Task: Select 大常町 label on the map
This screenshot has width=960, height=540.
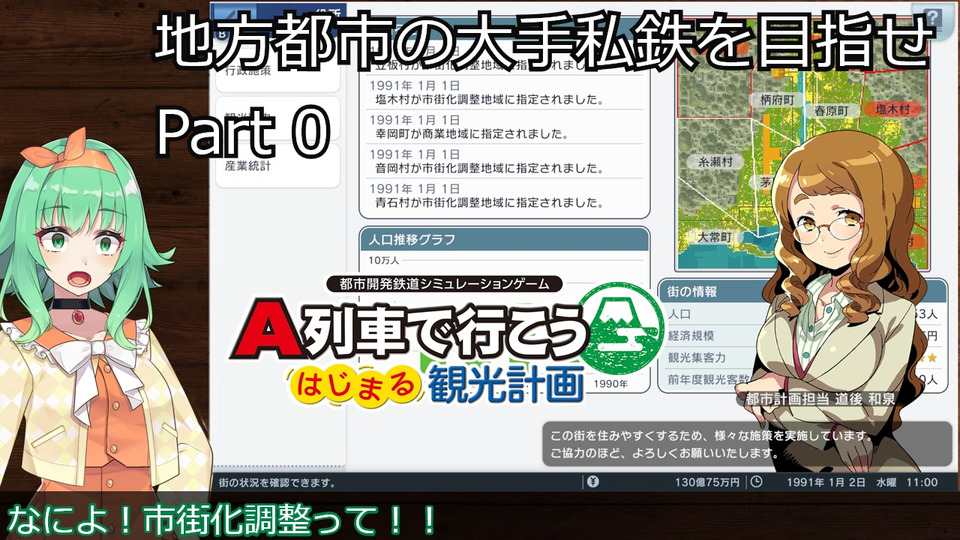Action: (715, 236)
